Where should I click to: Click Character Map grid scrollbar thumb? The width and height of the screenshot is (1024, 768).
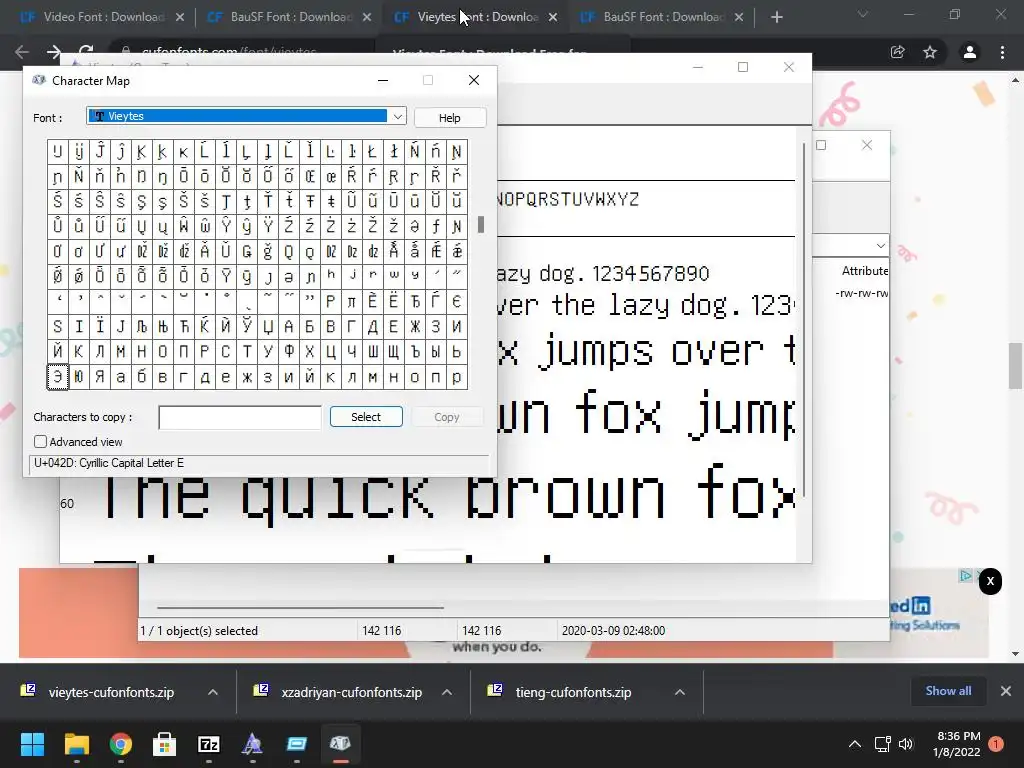click(x=481, y=225)
